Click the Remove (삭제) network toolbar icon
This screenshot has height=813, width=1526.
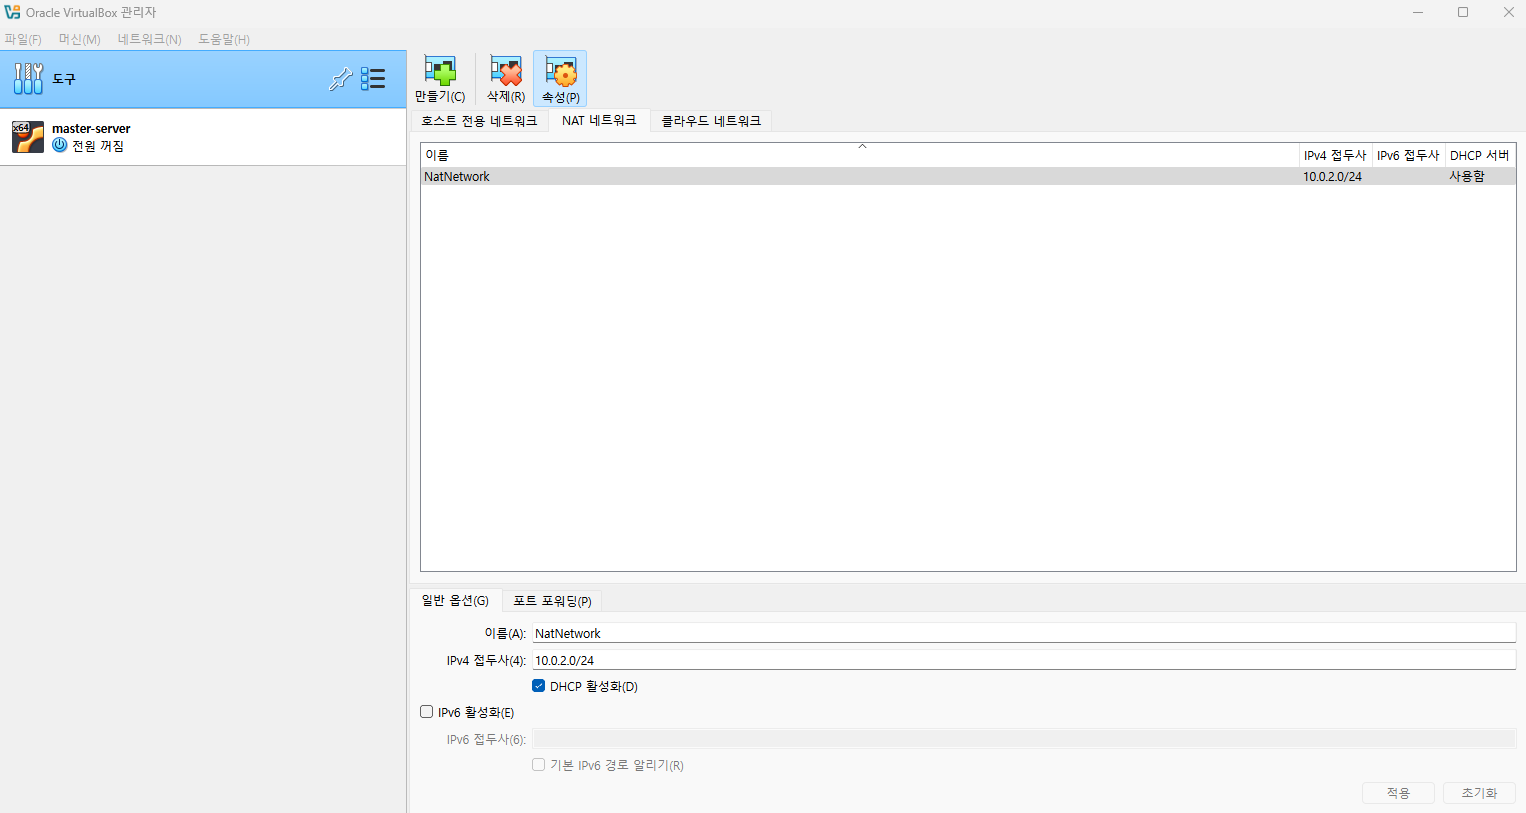506,79
